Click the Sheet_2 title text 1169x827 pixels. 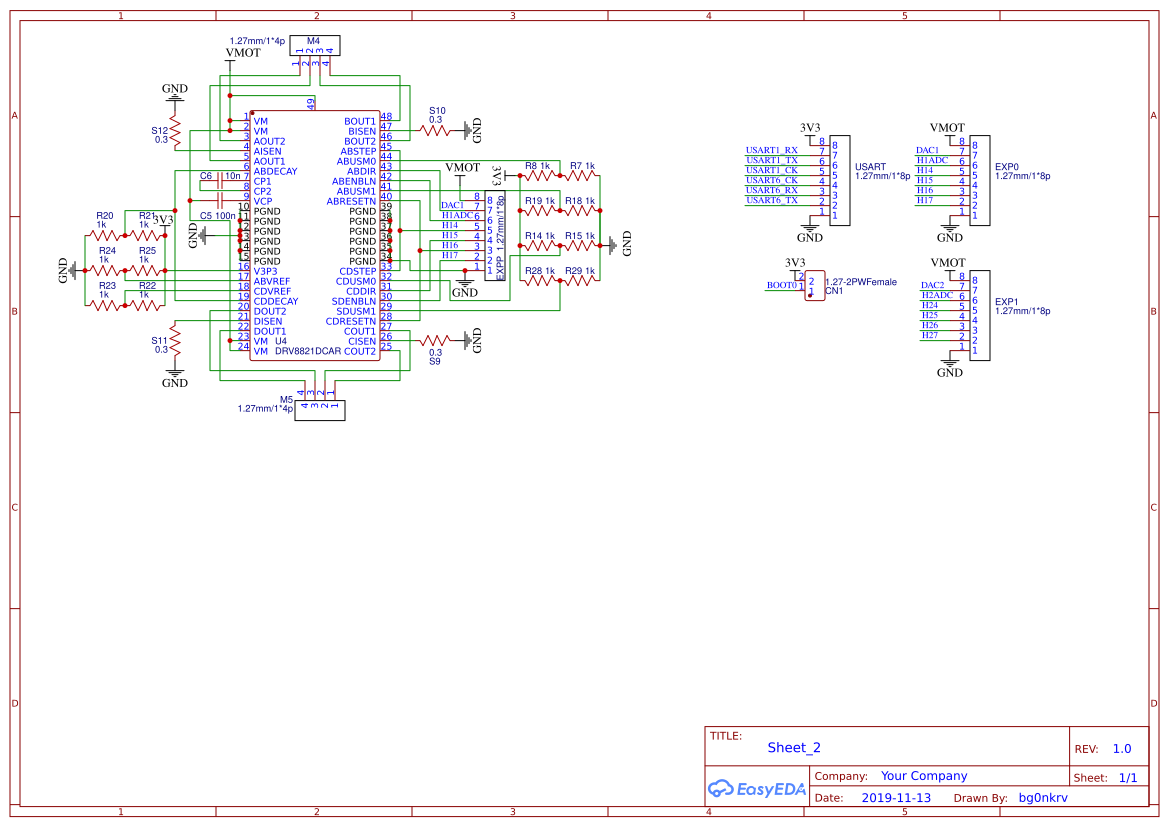[793, 748]
